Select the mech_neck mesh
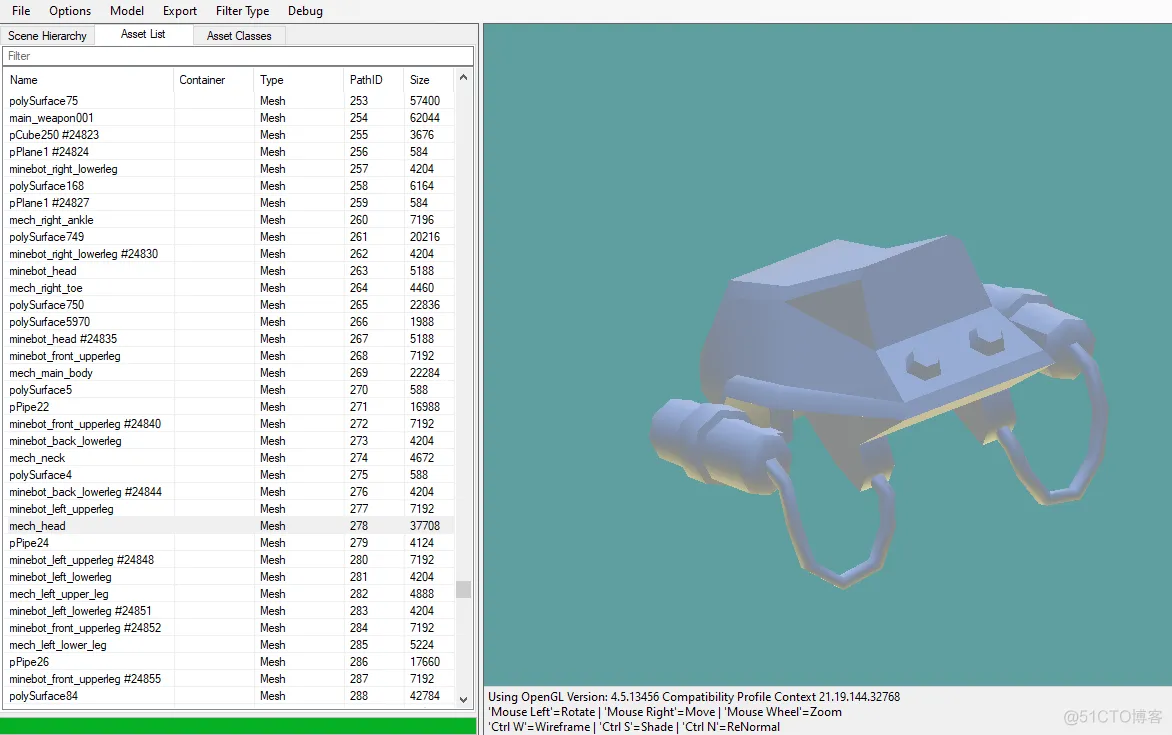This screenshot has width=1172, height=735. pyautogui.click(x=229, y=458)
